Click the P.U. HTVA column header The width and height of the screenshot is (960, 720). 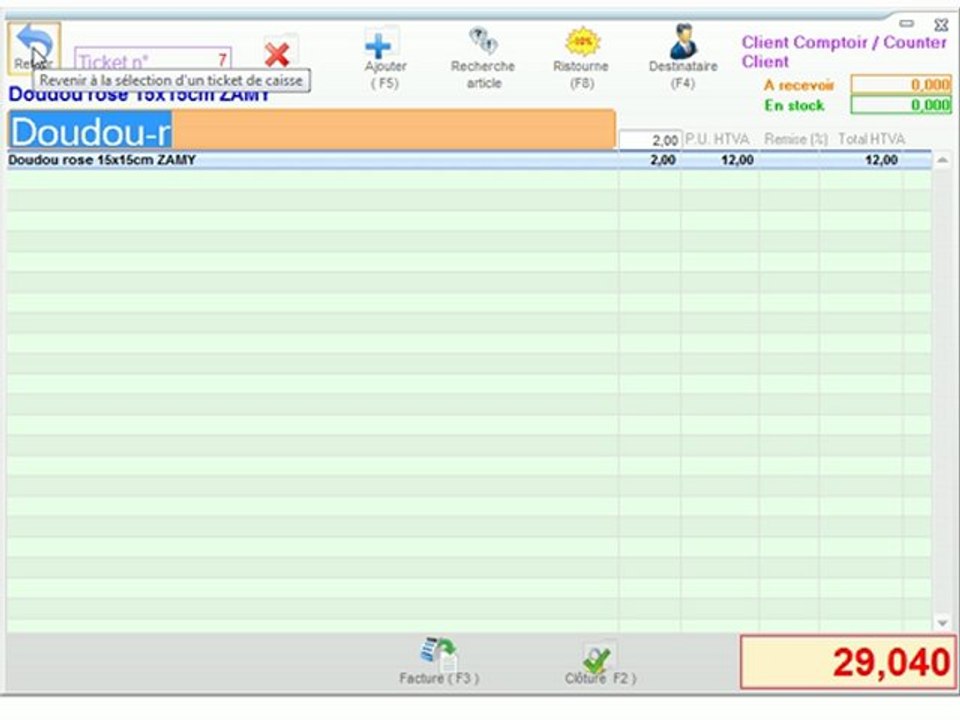[717, 140]
